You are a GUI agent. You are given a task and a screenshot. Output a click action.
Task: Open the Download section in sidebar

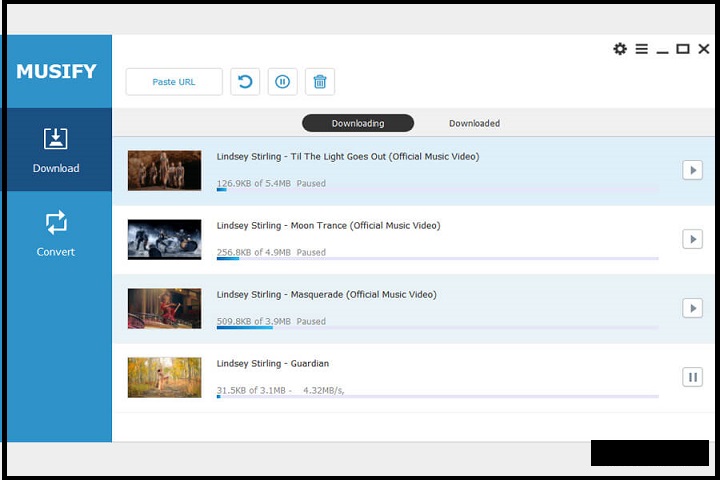[x=56, y=150]
